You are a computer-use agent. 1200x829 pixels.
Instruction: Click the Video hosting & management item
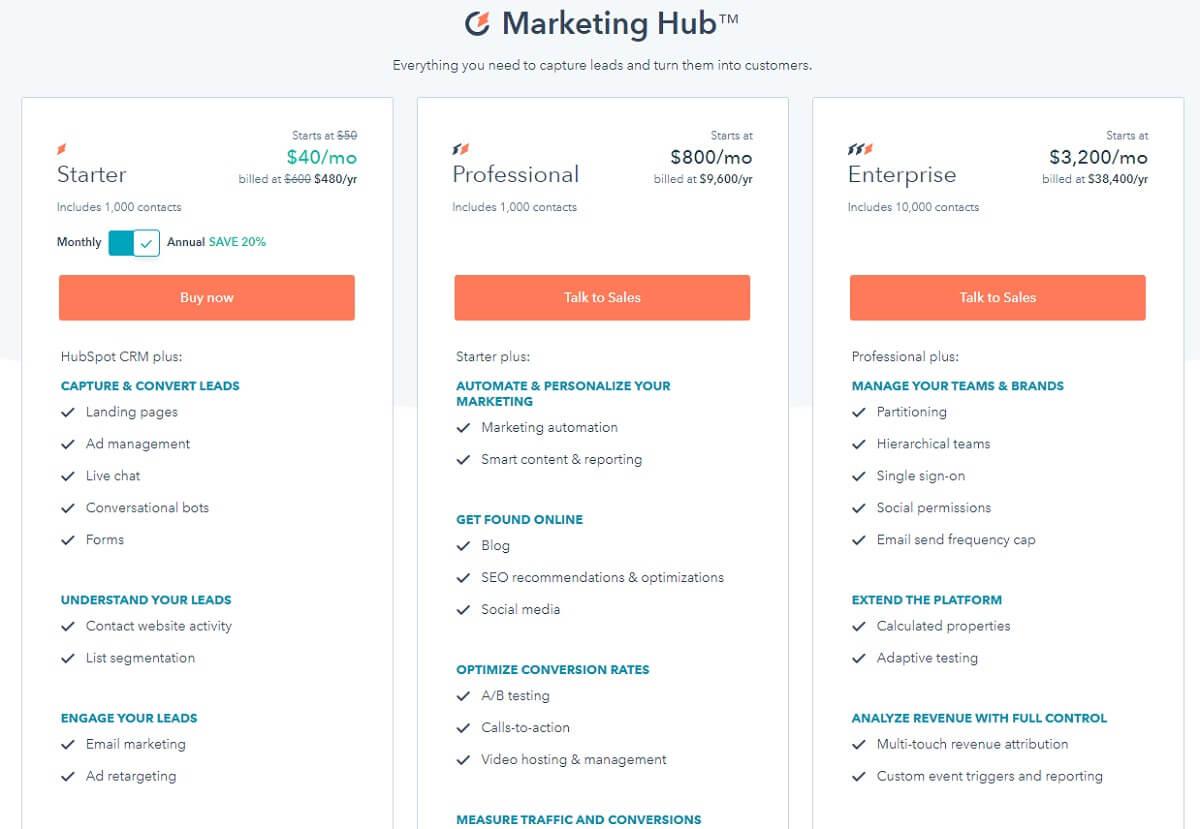pos(574,760)
